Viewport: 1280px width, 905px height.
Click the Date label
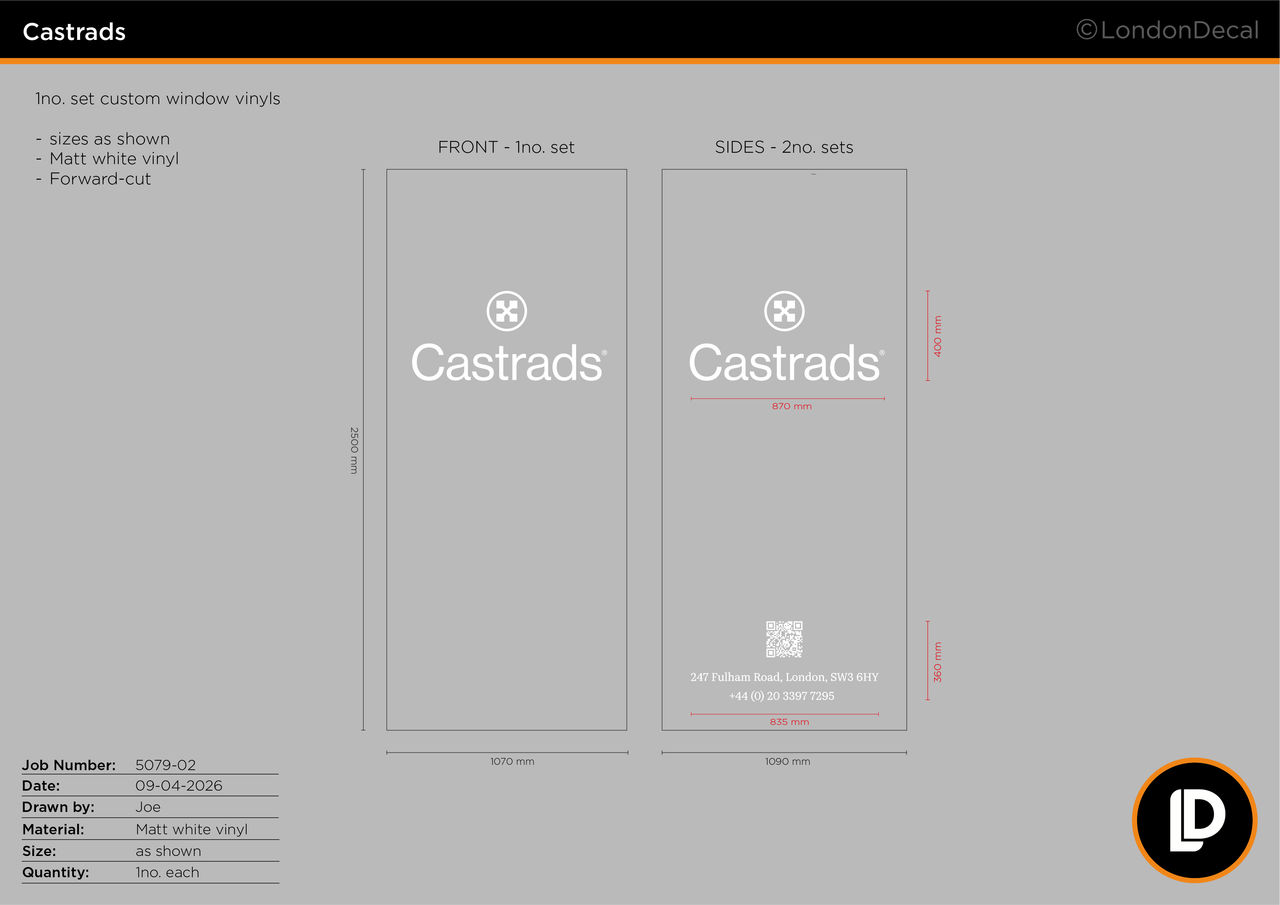click(x=41, y=786)
